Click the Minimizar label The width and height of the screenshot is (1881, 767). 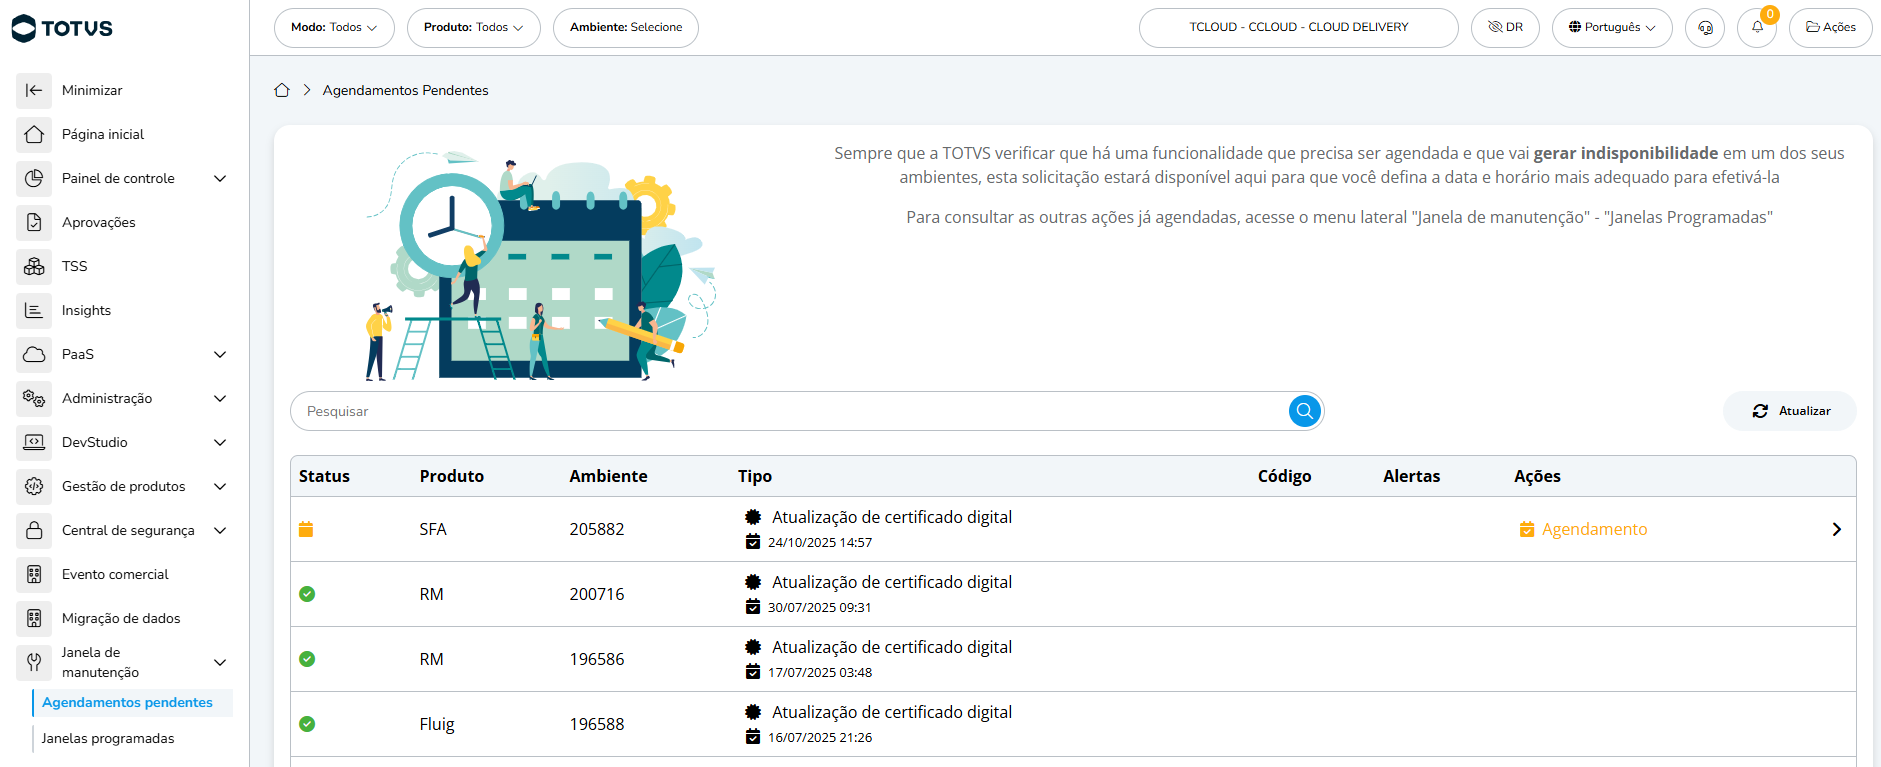tap(92, 90)
